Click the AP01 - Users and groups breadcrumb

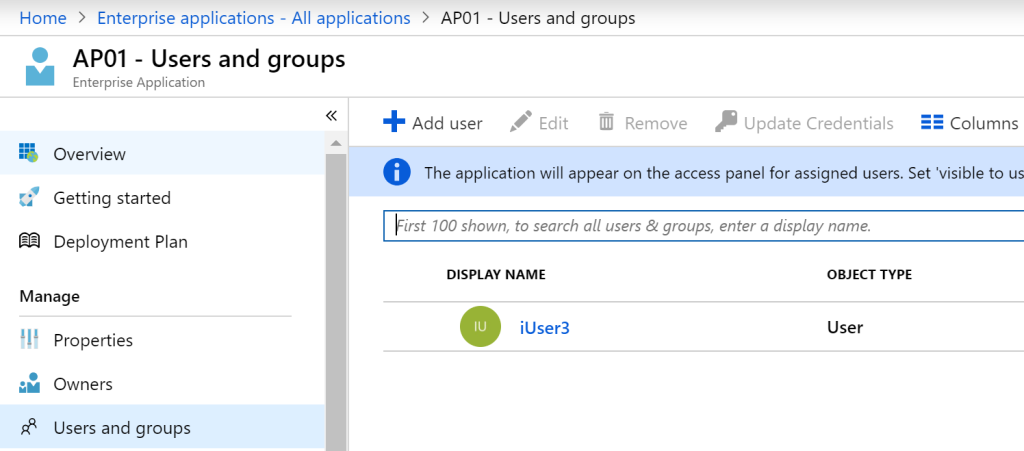538,18
